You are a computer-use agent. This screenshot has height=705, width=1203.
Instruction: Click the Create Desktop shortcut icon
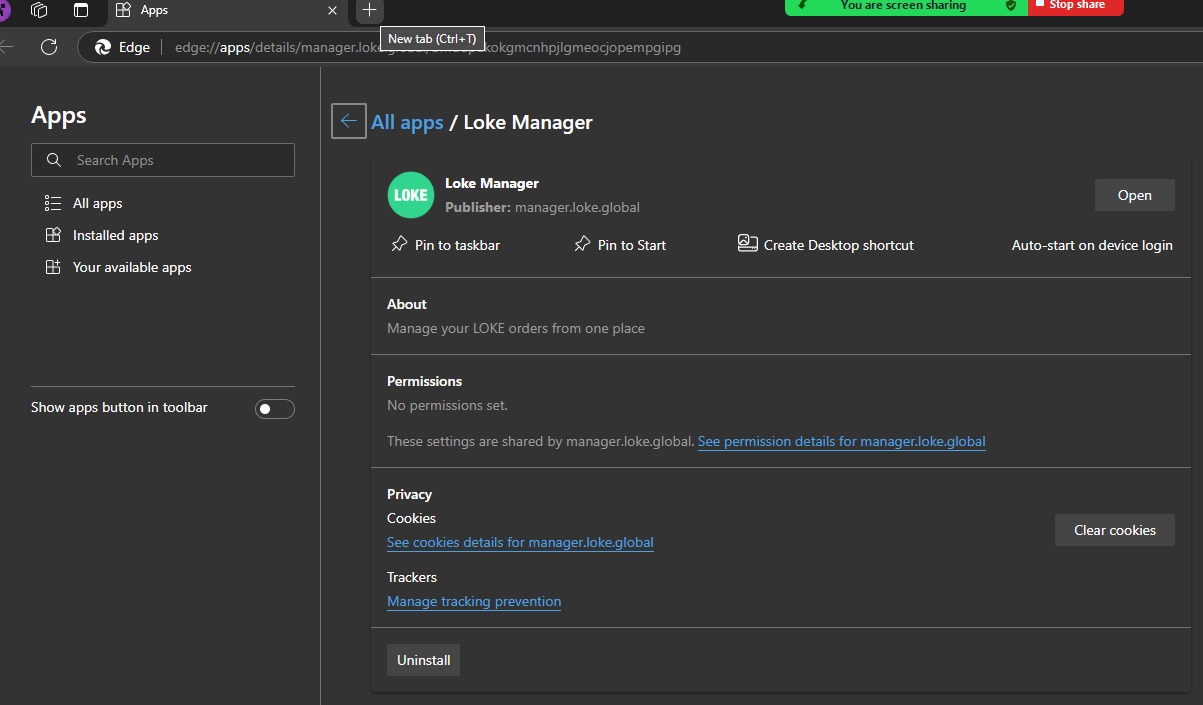pos(747,243)
